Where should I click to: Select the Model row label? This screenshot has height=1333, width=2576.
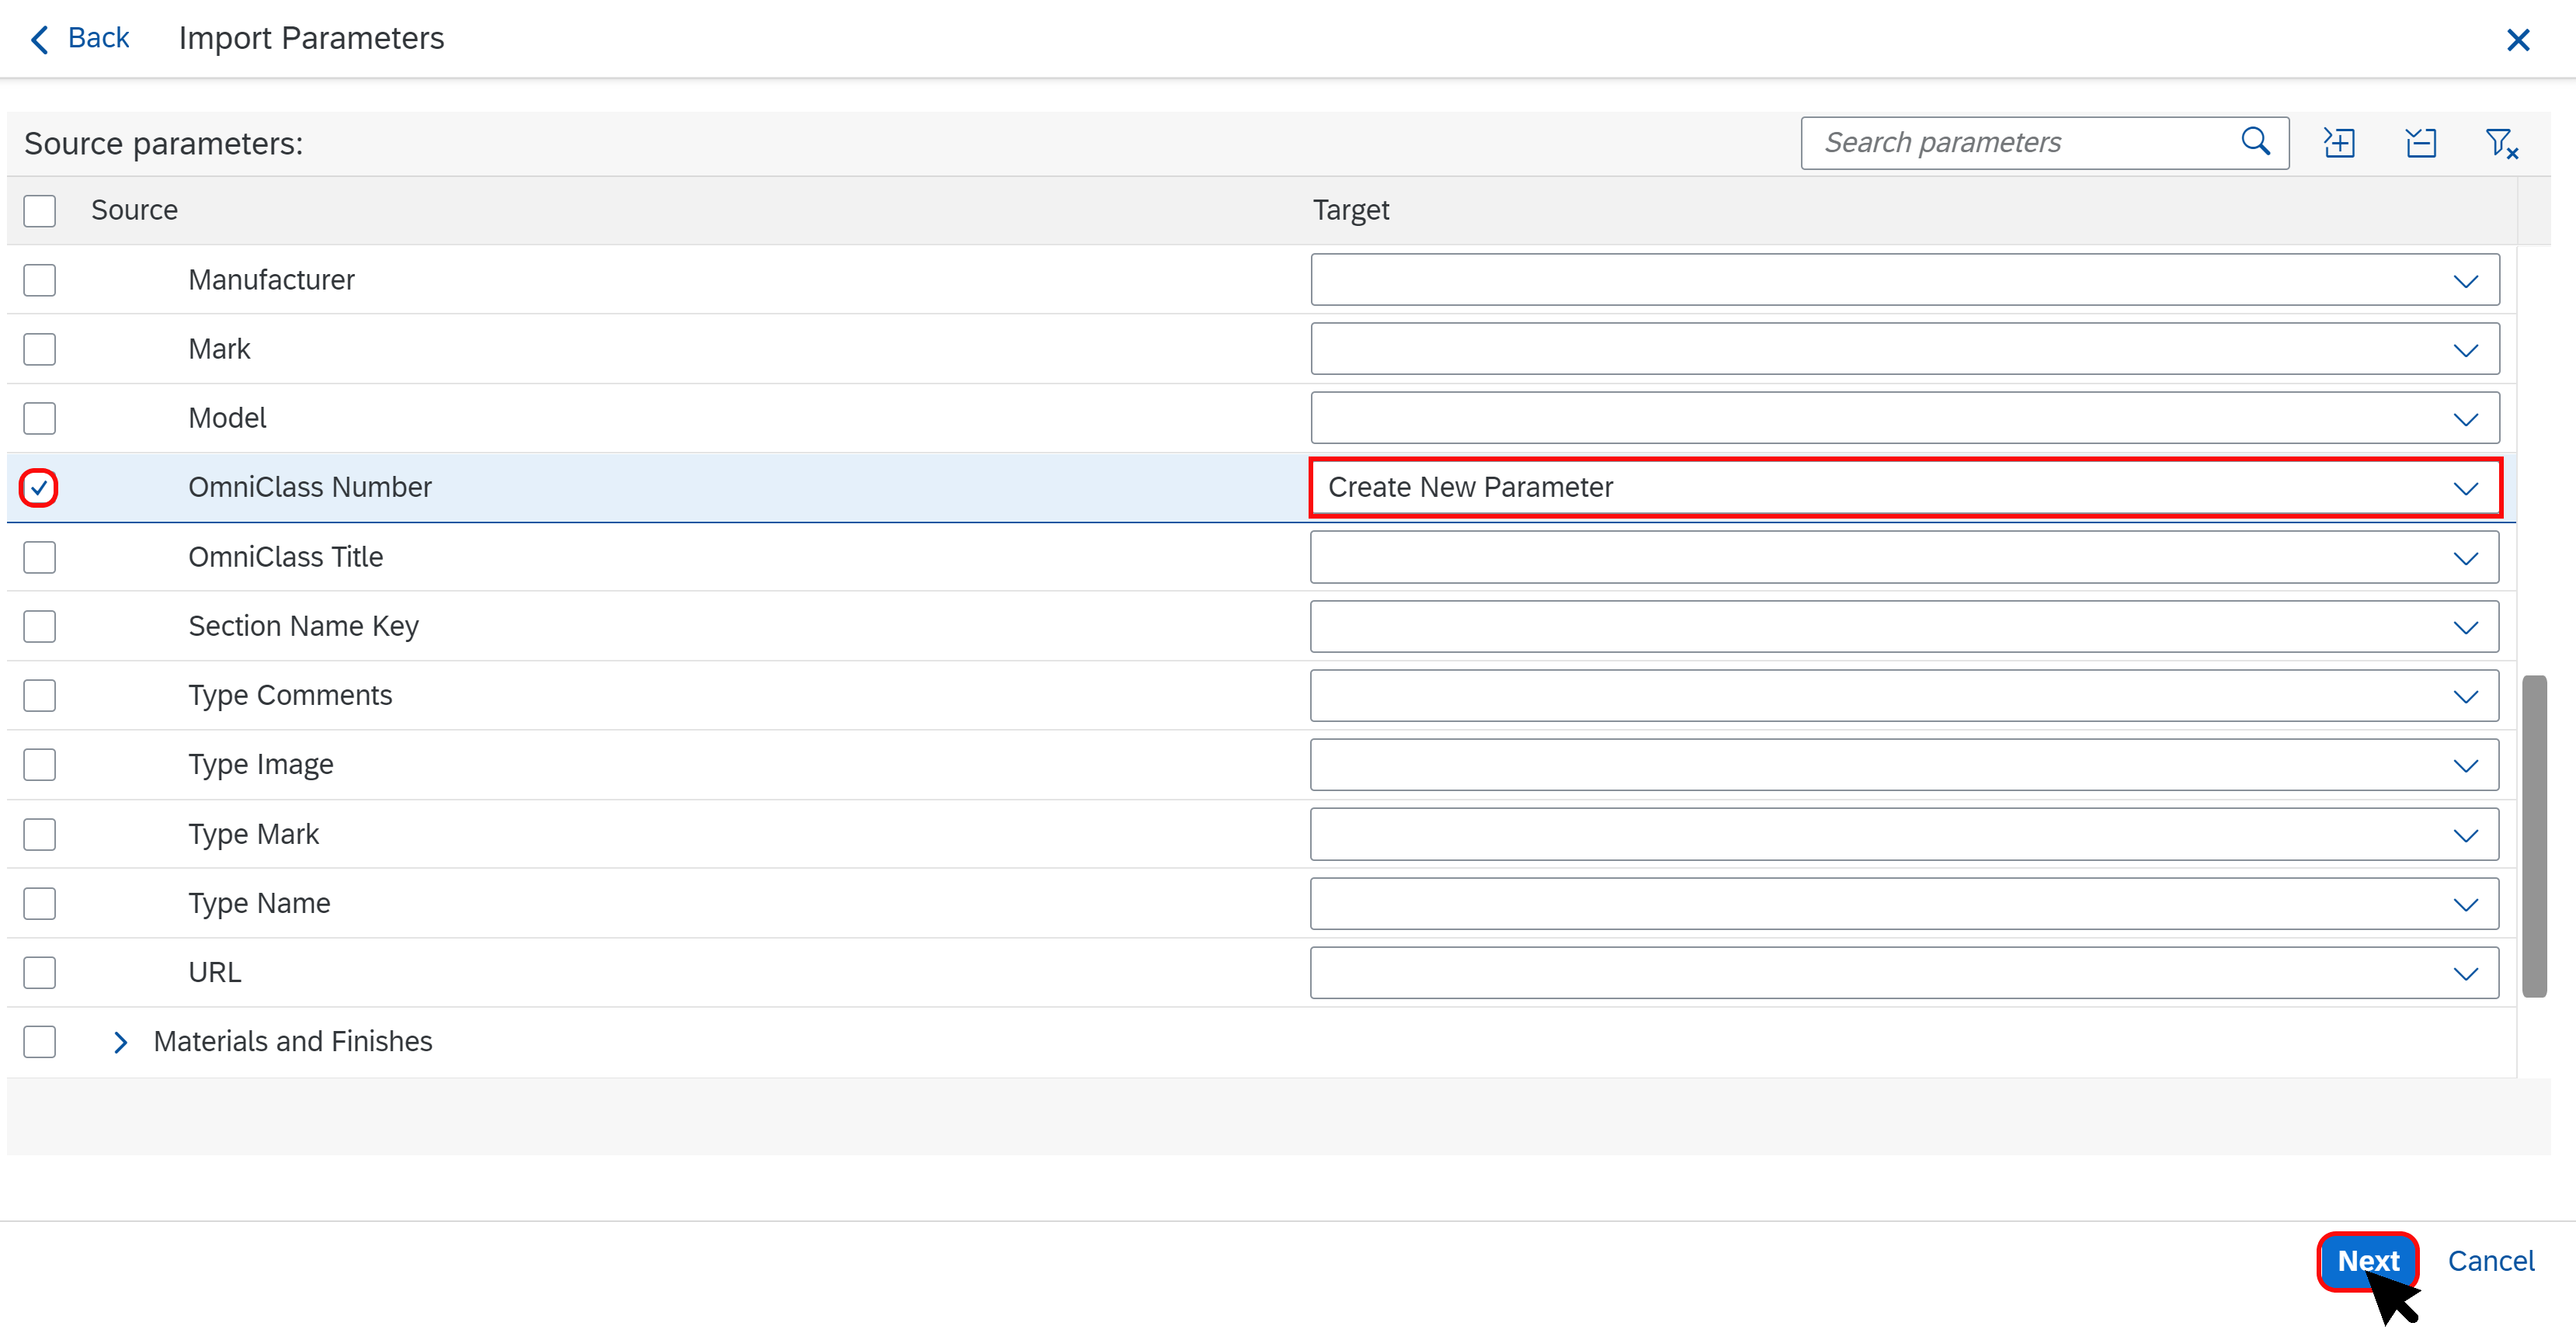[227, 418]
